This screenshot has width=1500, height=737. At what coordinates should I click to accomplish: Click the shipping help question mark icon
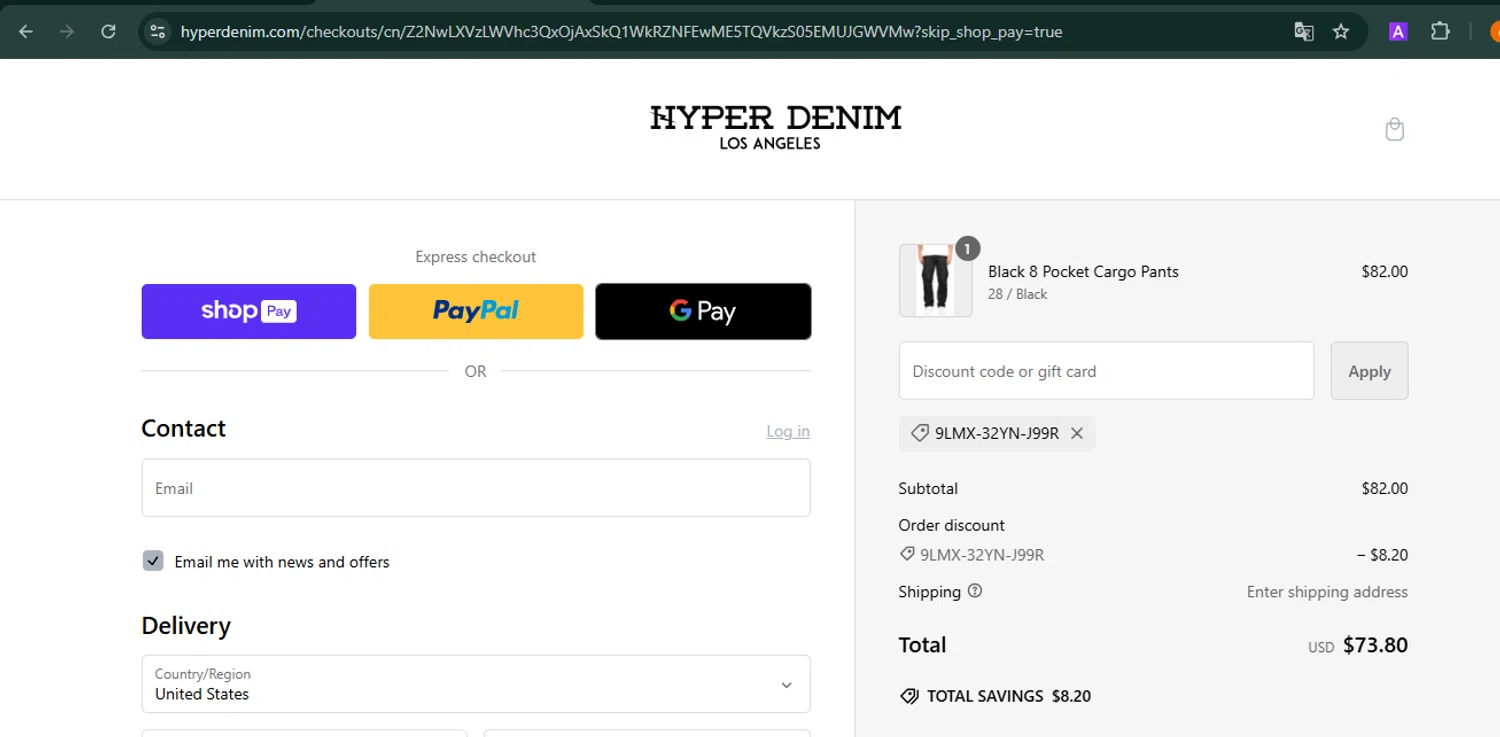pyautogui.click(x=975, y=591)
